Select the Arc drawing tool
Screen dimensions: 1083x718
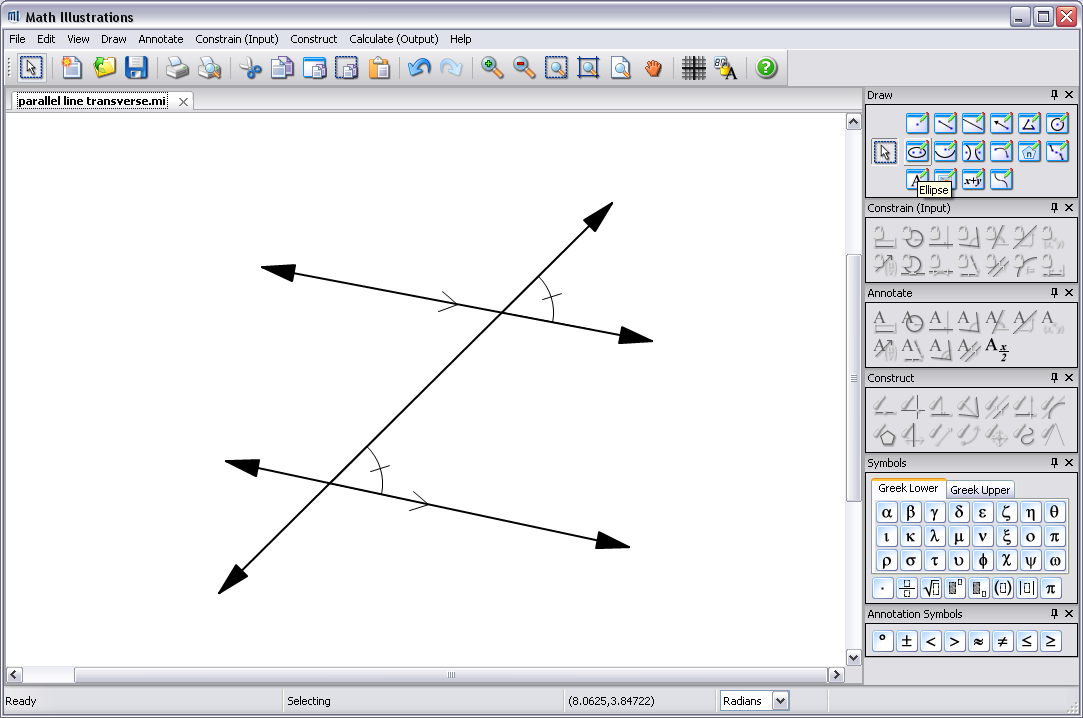tap(945, 151)
